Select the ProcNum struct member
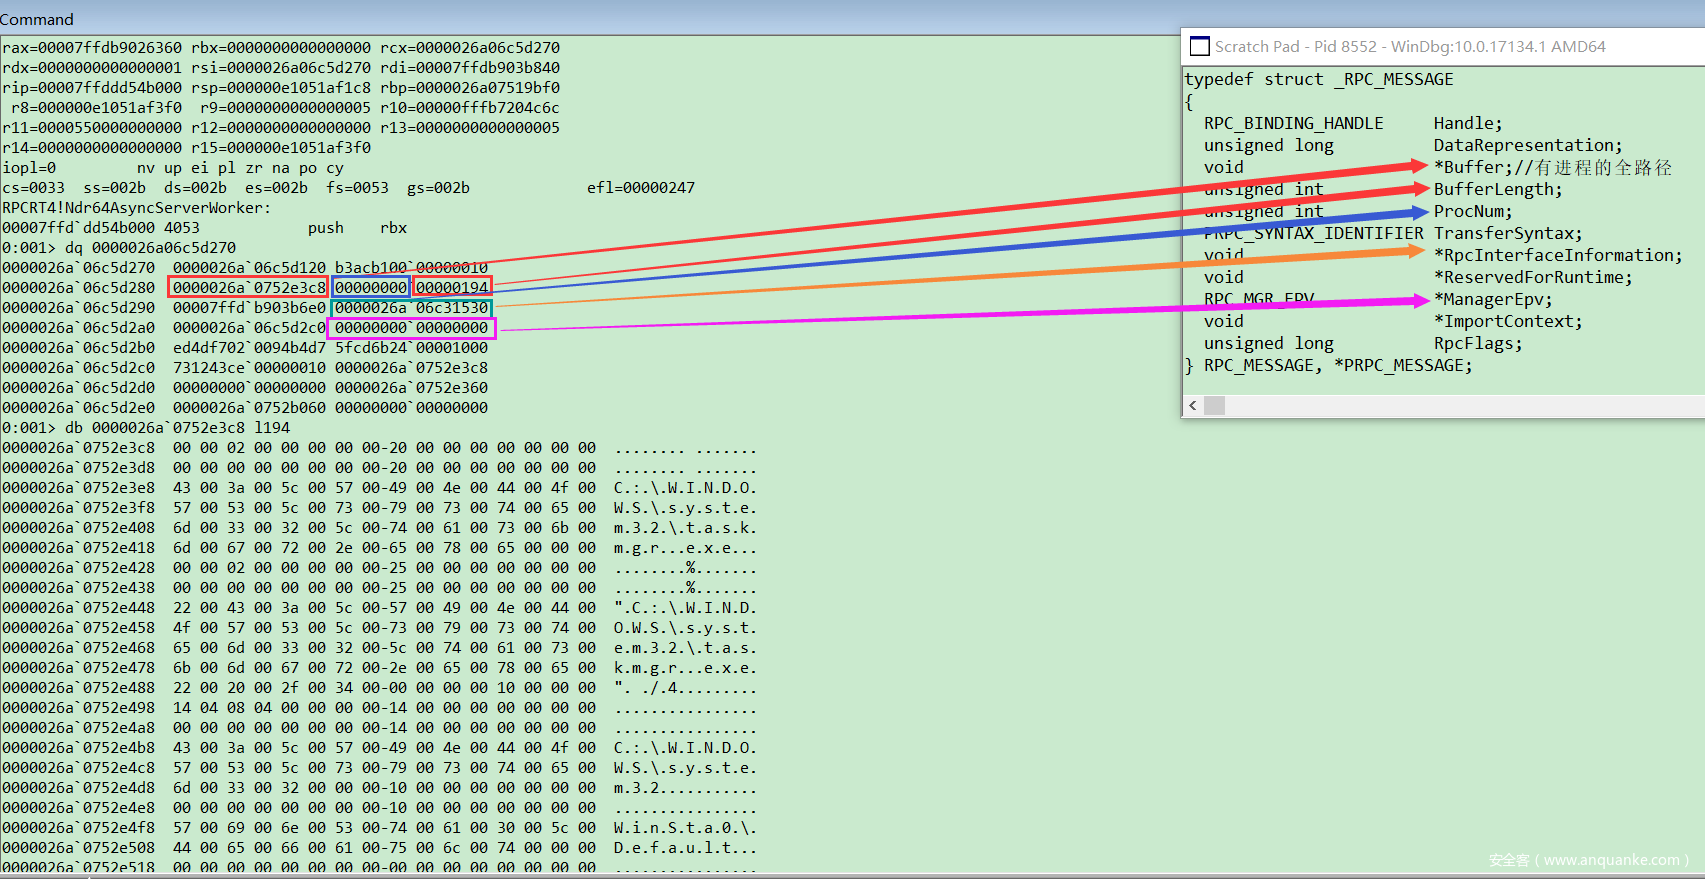Image resolution: width=1705 pixels, height=879 pixels. pos(1472,211)
